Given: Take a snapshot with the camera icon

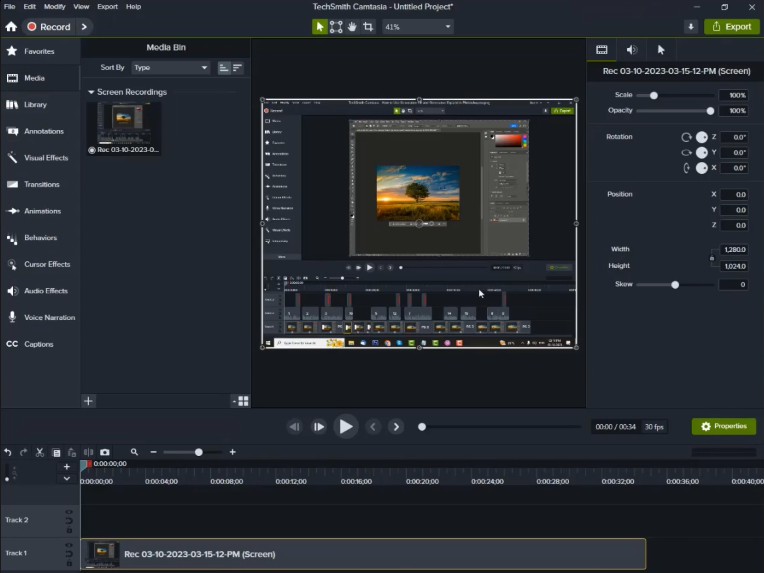Looking at the screenshot, I should (x=105, y=452).
